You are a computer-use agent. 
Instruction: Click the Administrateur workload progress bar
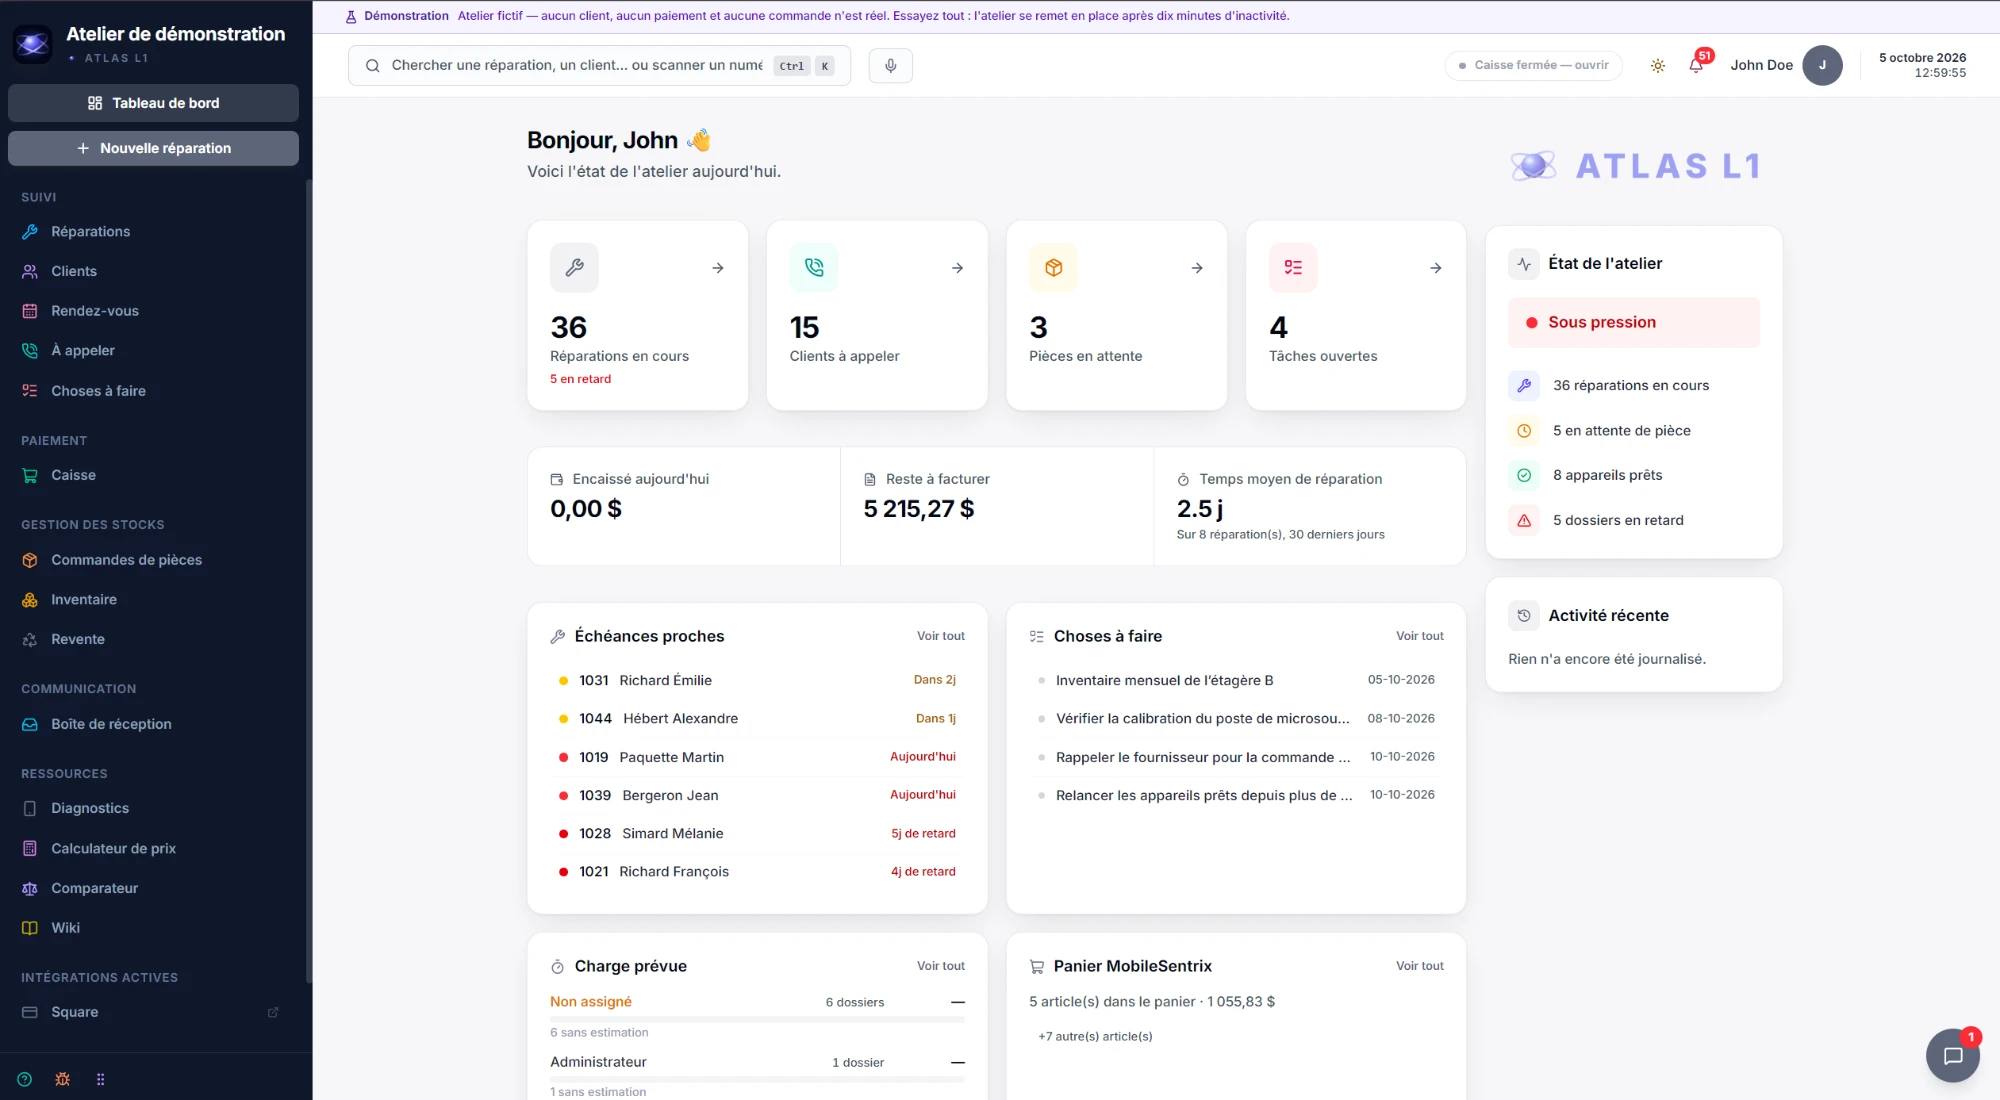click(x=757, y=1079)
